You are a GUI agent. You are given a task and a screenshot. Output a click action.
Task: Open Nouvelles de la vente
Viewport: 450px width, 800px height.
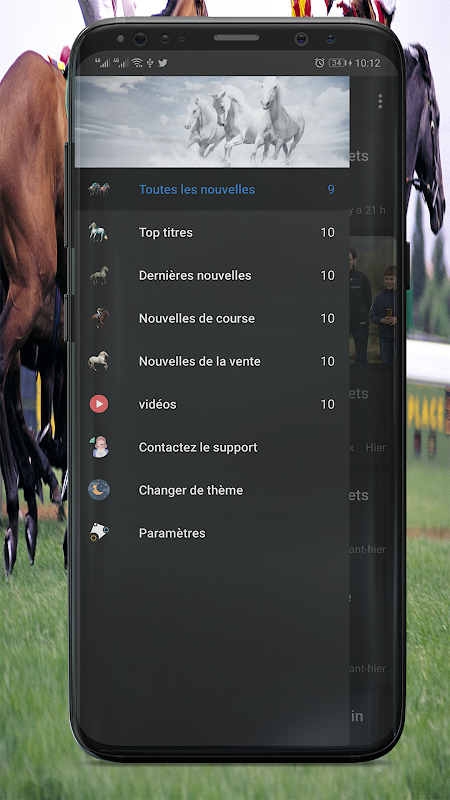click(x=212, y=361)
